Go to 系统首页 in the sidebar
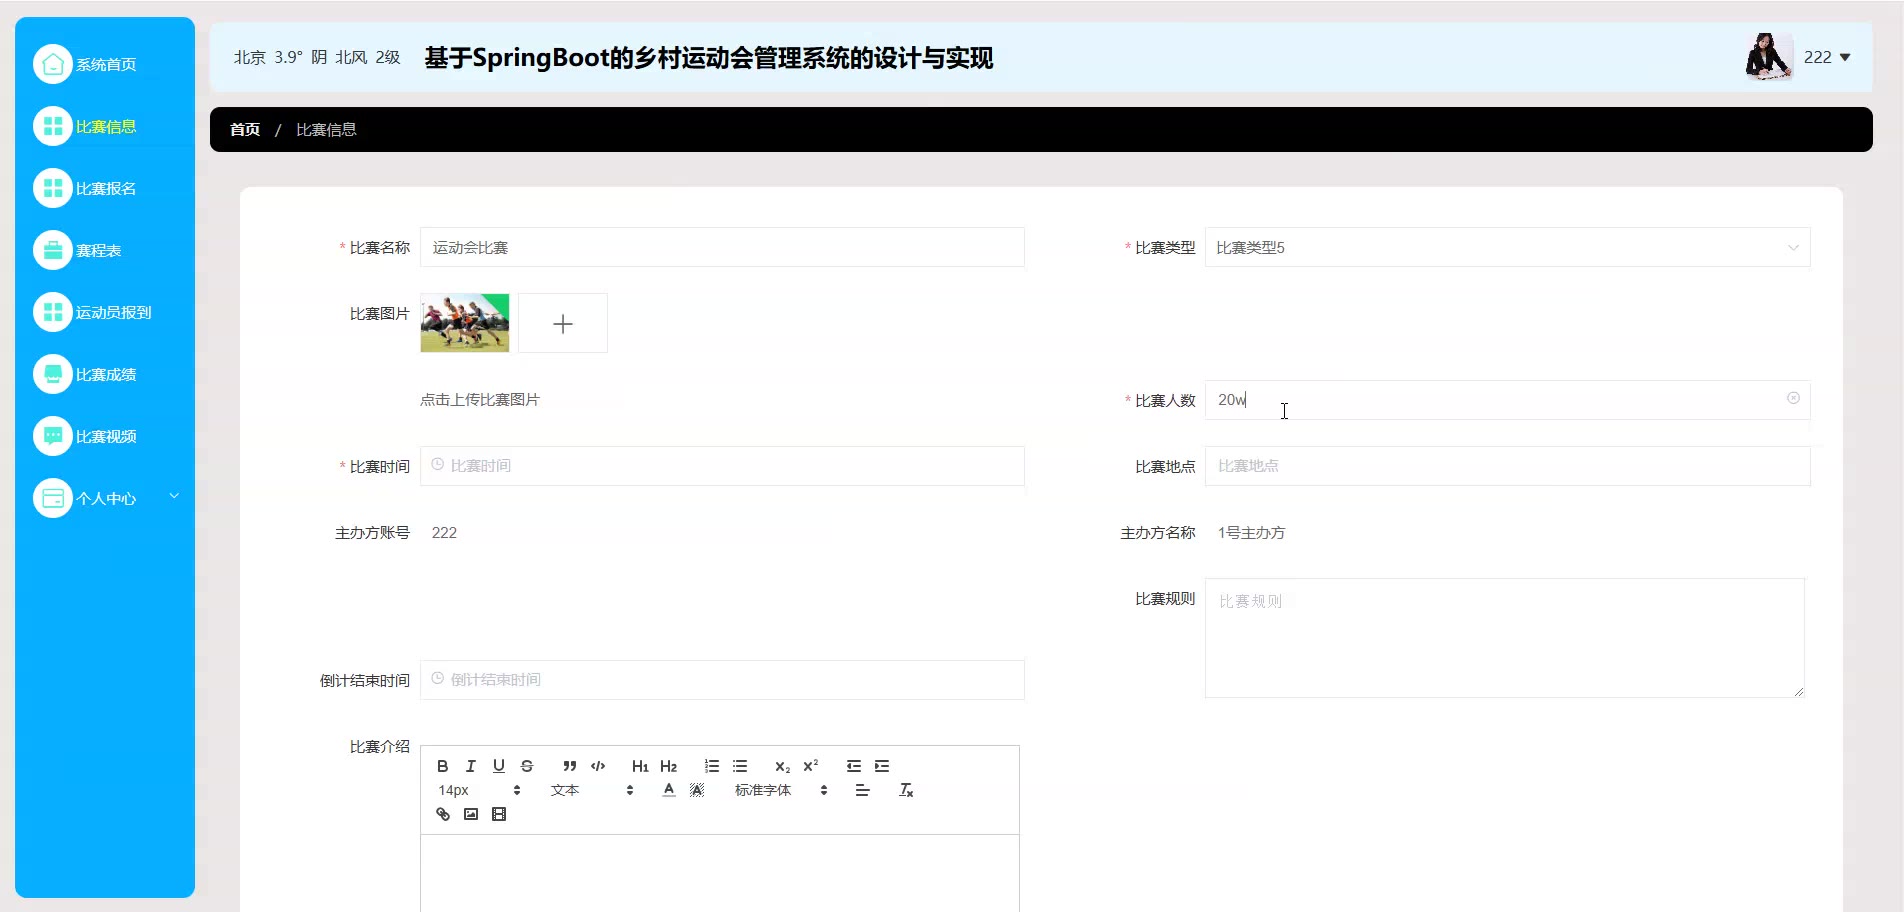The height and width of the screenshot is (912, 1904). pyautogui.click(x=105, y=64)
